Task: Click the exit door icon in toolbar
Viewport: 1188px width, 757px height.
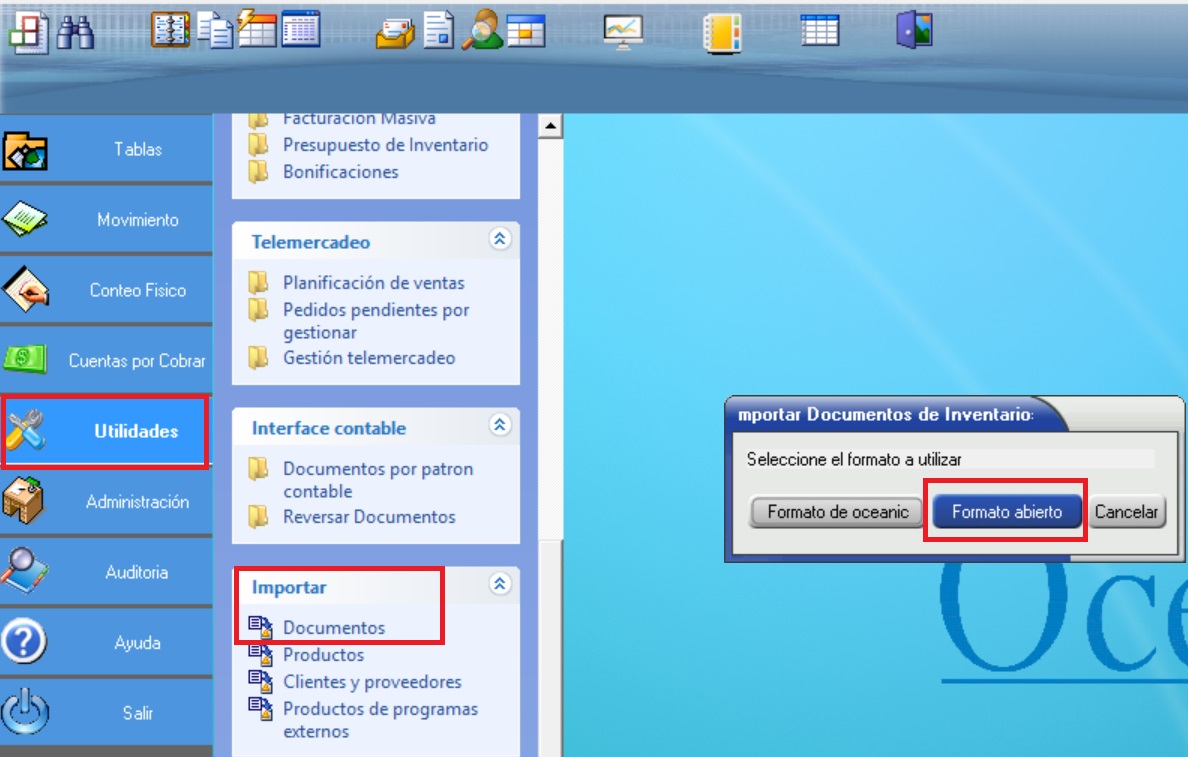Action: click(913, 30)
